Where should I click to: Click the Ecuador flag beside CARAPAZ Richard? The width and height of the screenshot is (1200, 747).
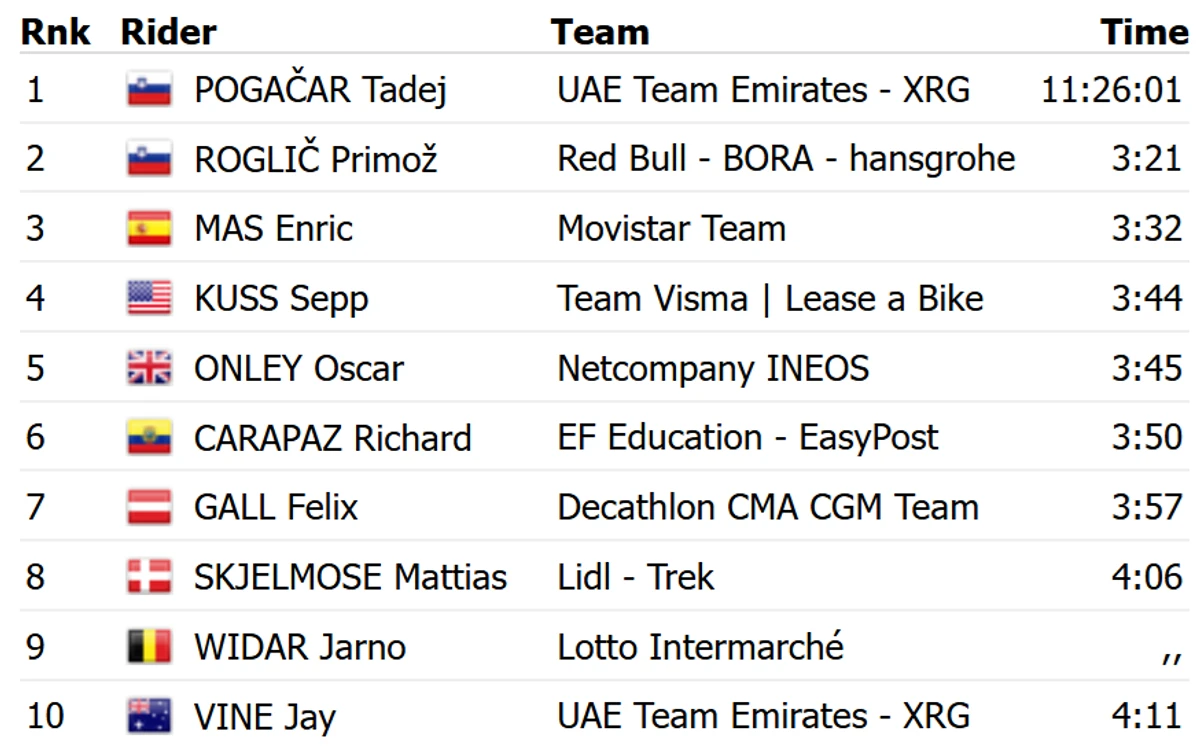(149, 438)
